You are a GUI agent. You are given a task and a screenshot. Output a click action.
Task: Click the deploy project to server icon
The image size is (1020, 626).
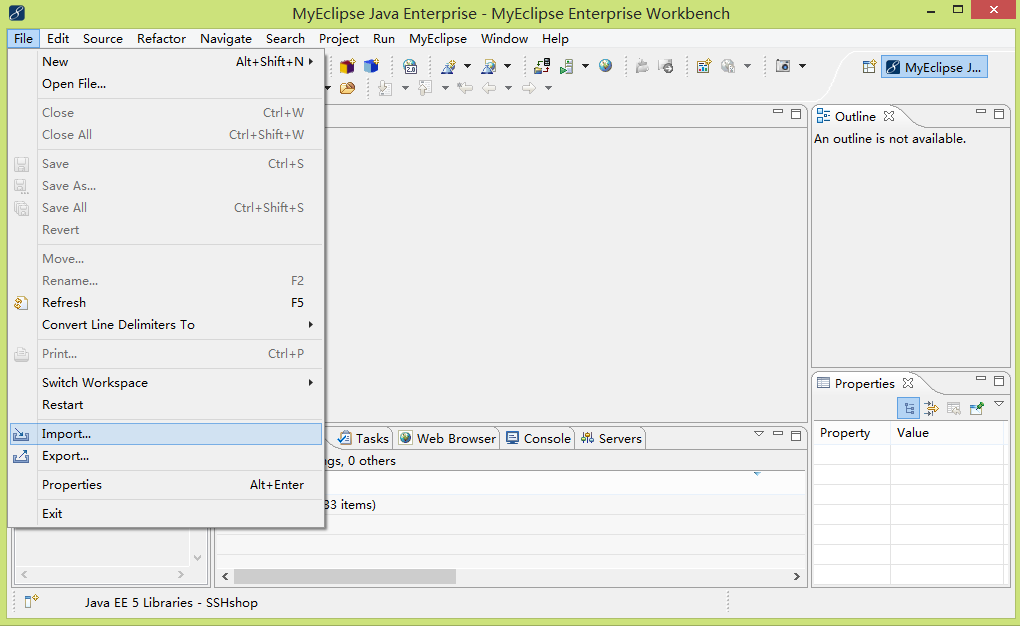[542, 66]
